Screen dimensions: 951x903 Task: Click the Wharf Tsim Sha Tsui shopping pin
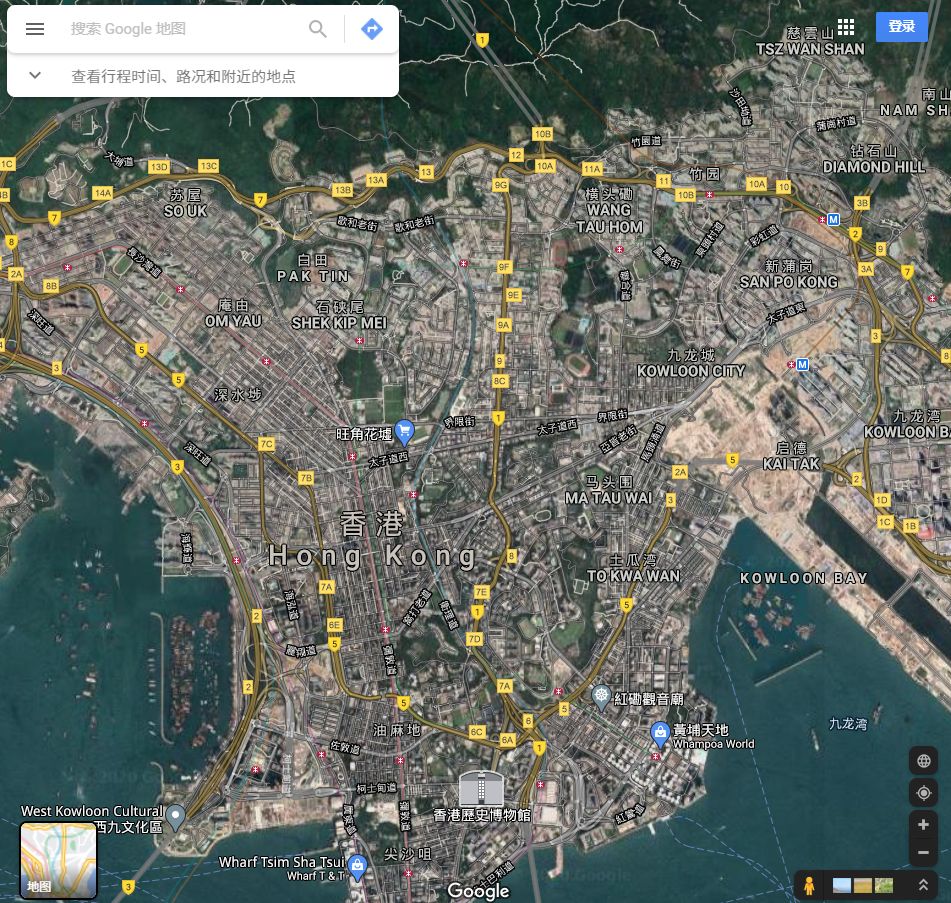tap(360, 865)
